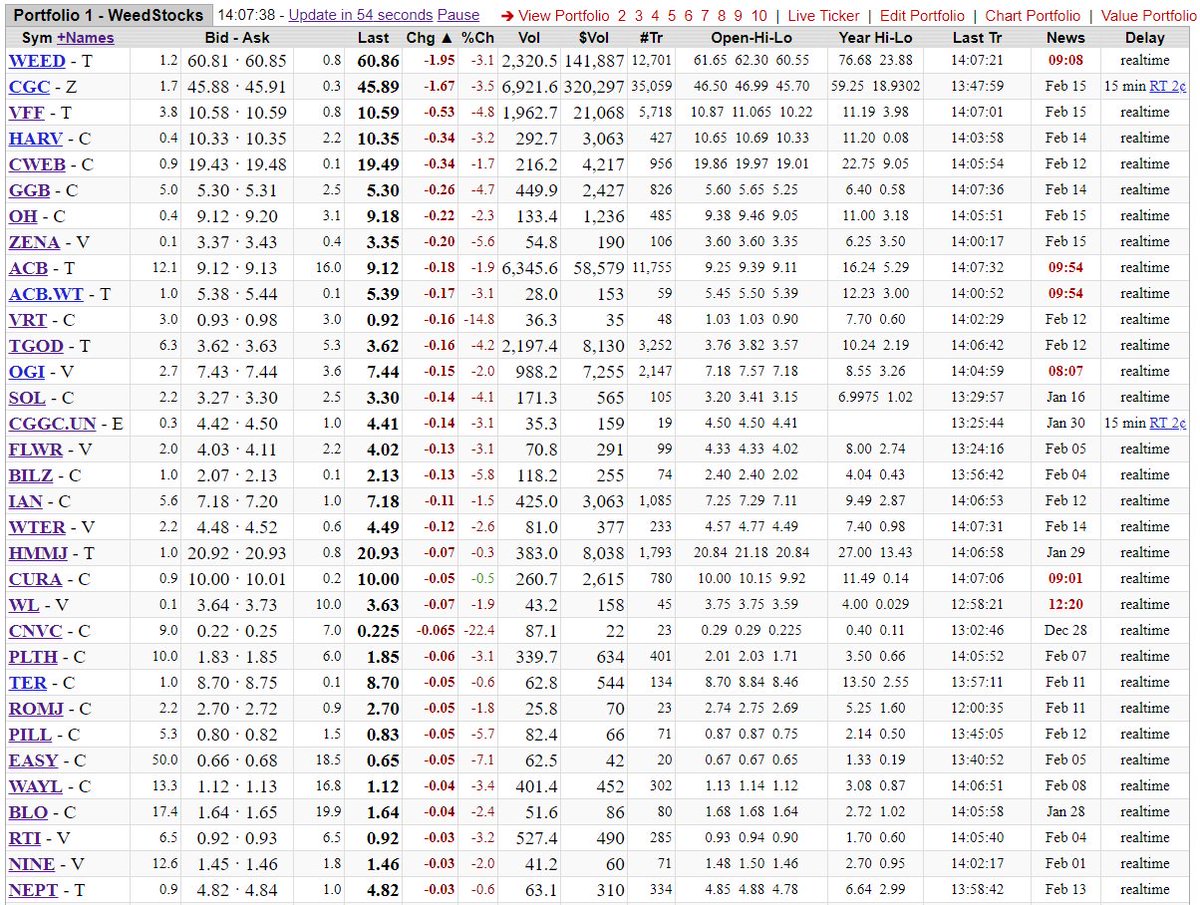The height and width of the screenshot is (905, 1200).
Task: Open the CURA symbol link
Action: [34, 579]
